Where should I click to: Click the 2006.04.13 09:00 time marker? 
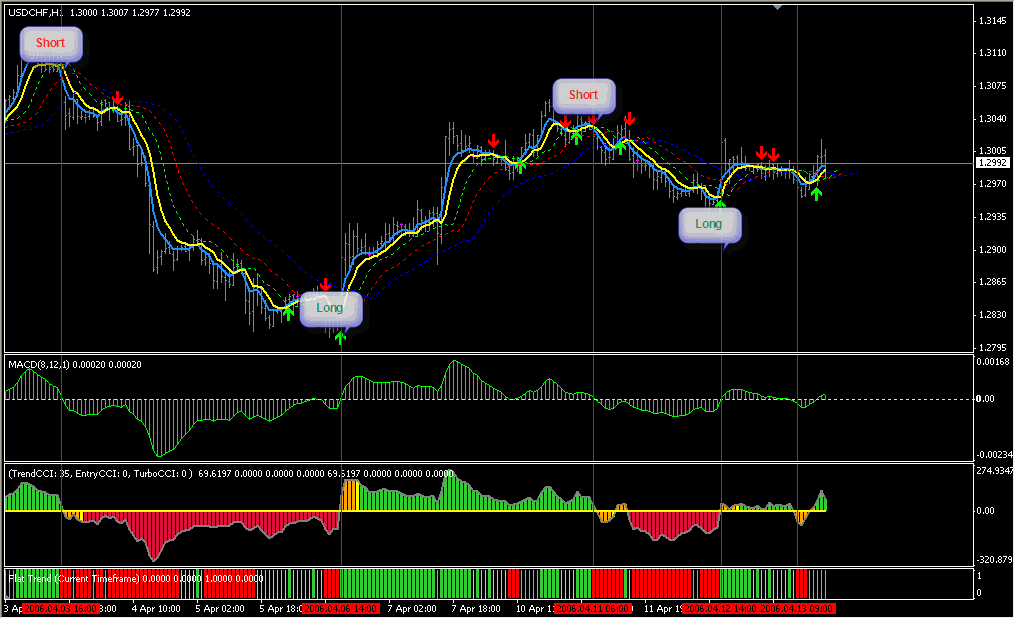[x=796, y=608]
